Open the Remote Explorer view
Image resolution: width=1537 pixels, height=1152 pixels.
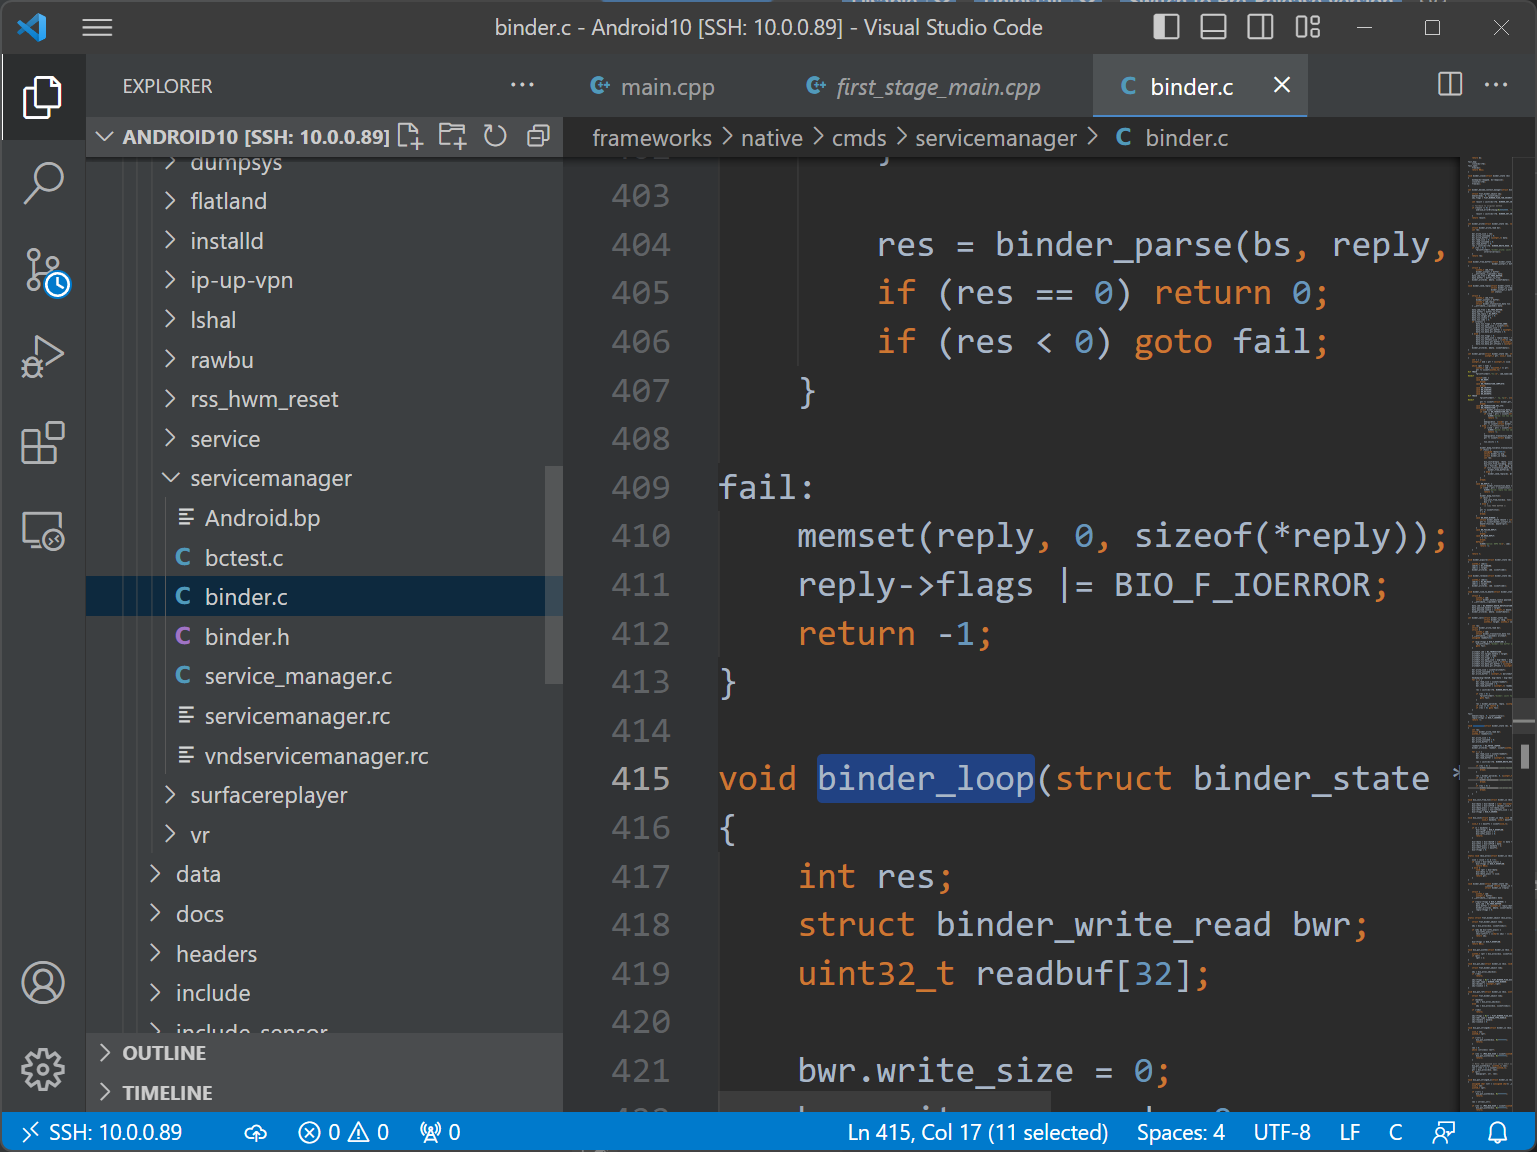43,530
